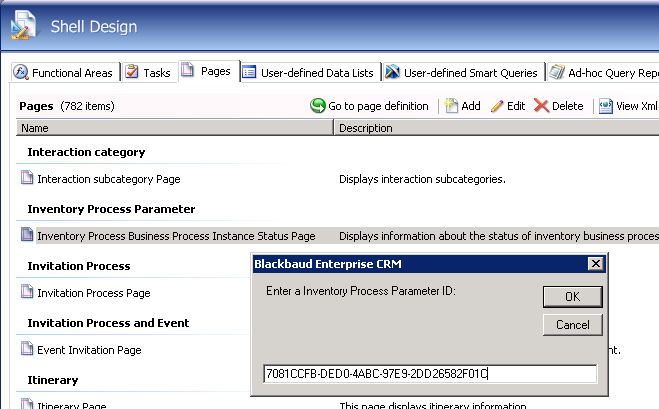Image resolution: width=659 pixels, height=409 pixels.
Task: Click the Add toolbar button
Action: (x=463, y=106)
